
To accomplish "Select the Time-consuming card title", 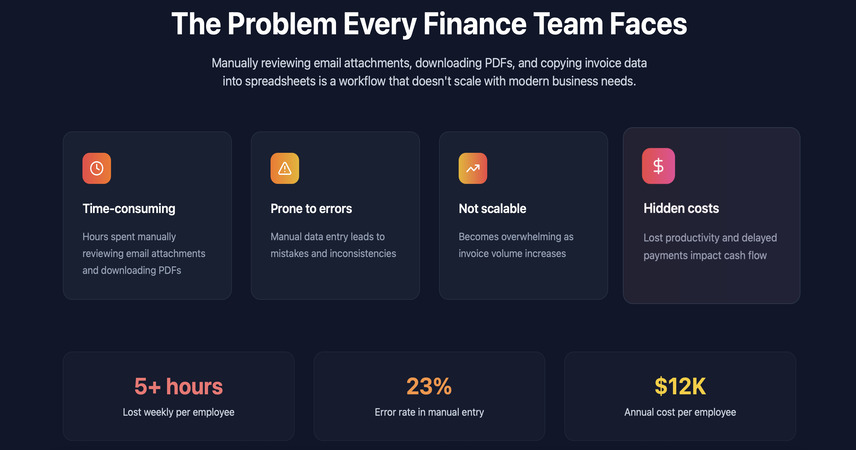I will pos(129,209).
